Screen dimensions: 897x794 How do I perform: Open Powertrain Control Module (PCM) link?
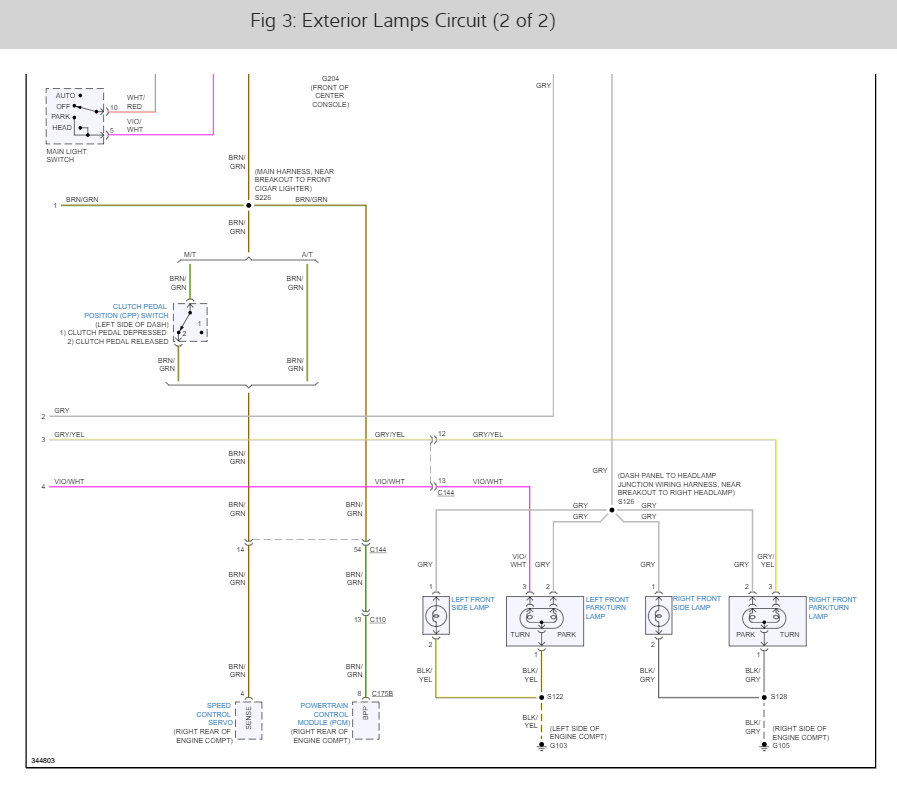324,714
